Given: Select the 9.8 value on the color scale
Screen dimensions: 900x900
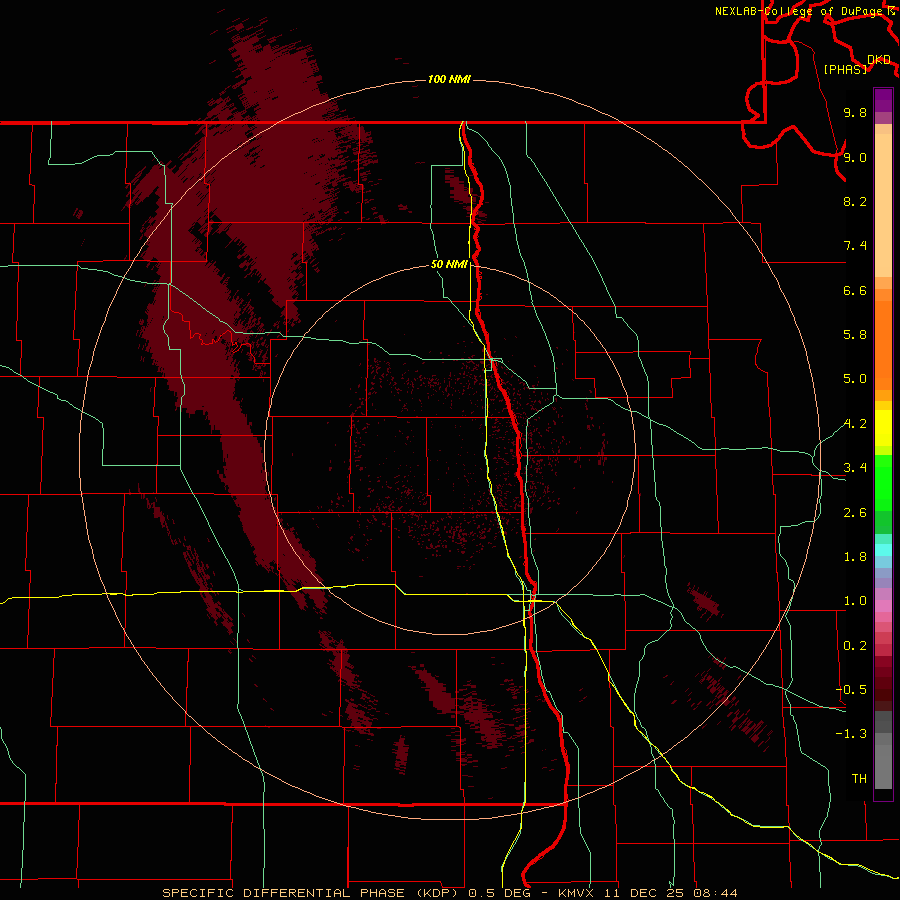Looking at the screenshot, I should click(x=855, y=113).
